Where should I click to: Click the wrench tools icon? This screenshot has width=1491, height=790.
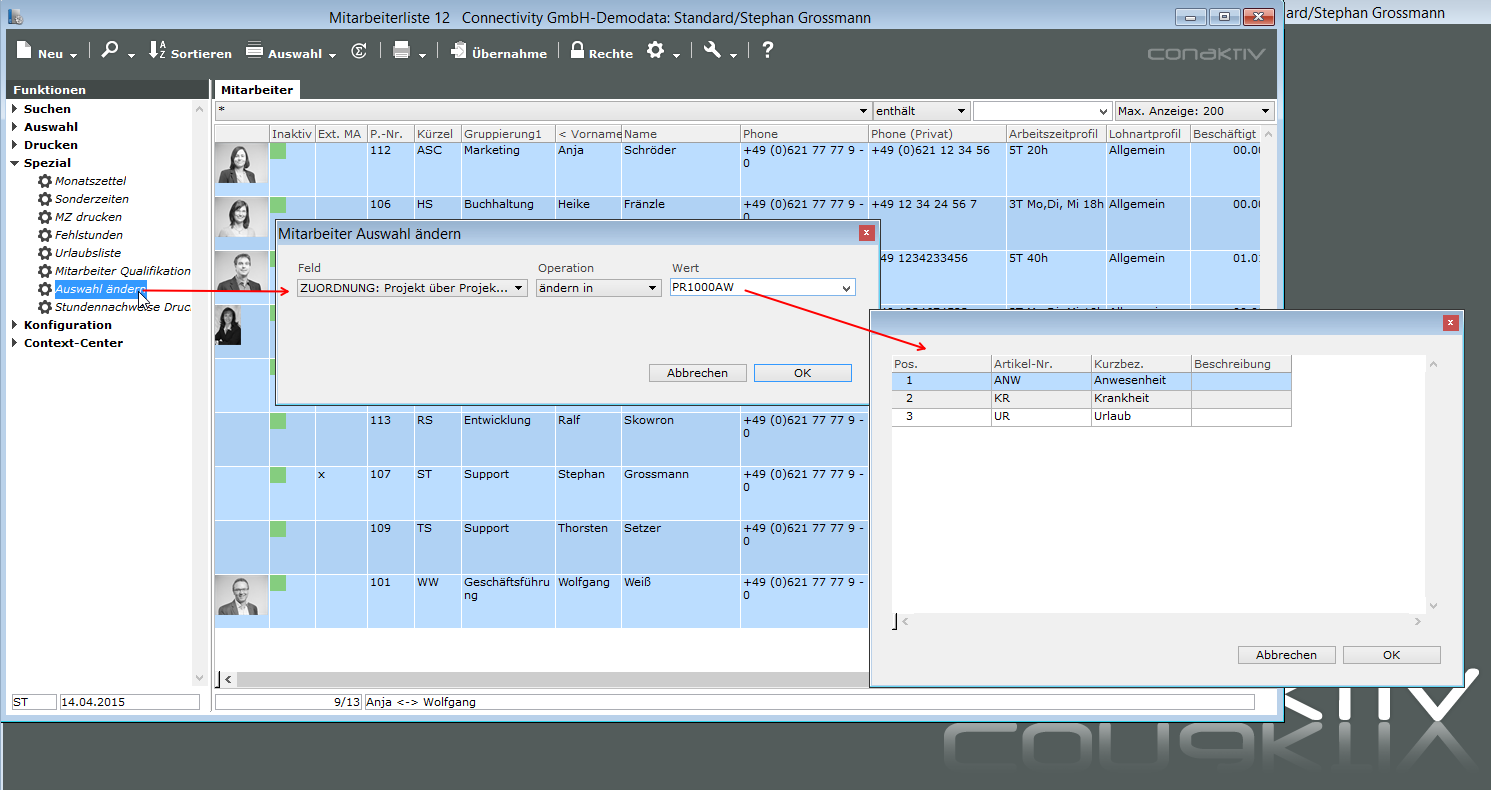pyautogui.click(x=712, y=51)
